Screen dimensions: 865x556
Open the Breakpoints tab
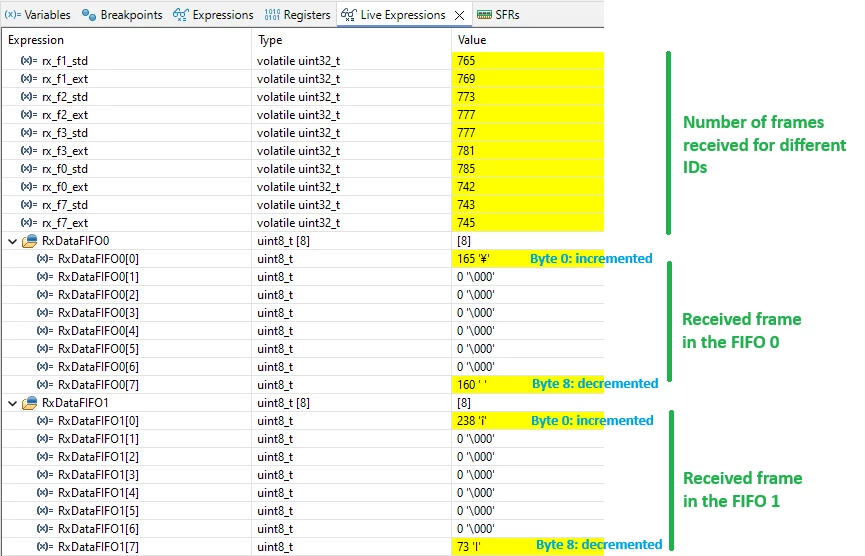point(122,15)
